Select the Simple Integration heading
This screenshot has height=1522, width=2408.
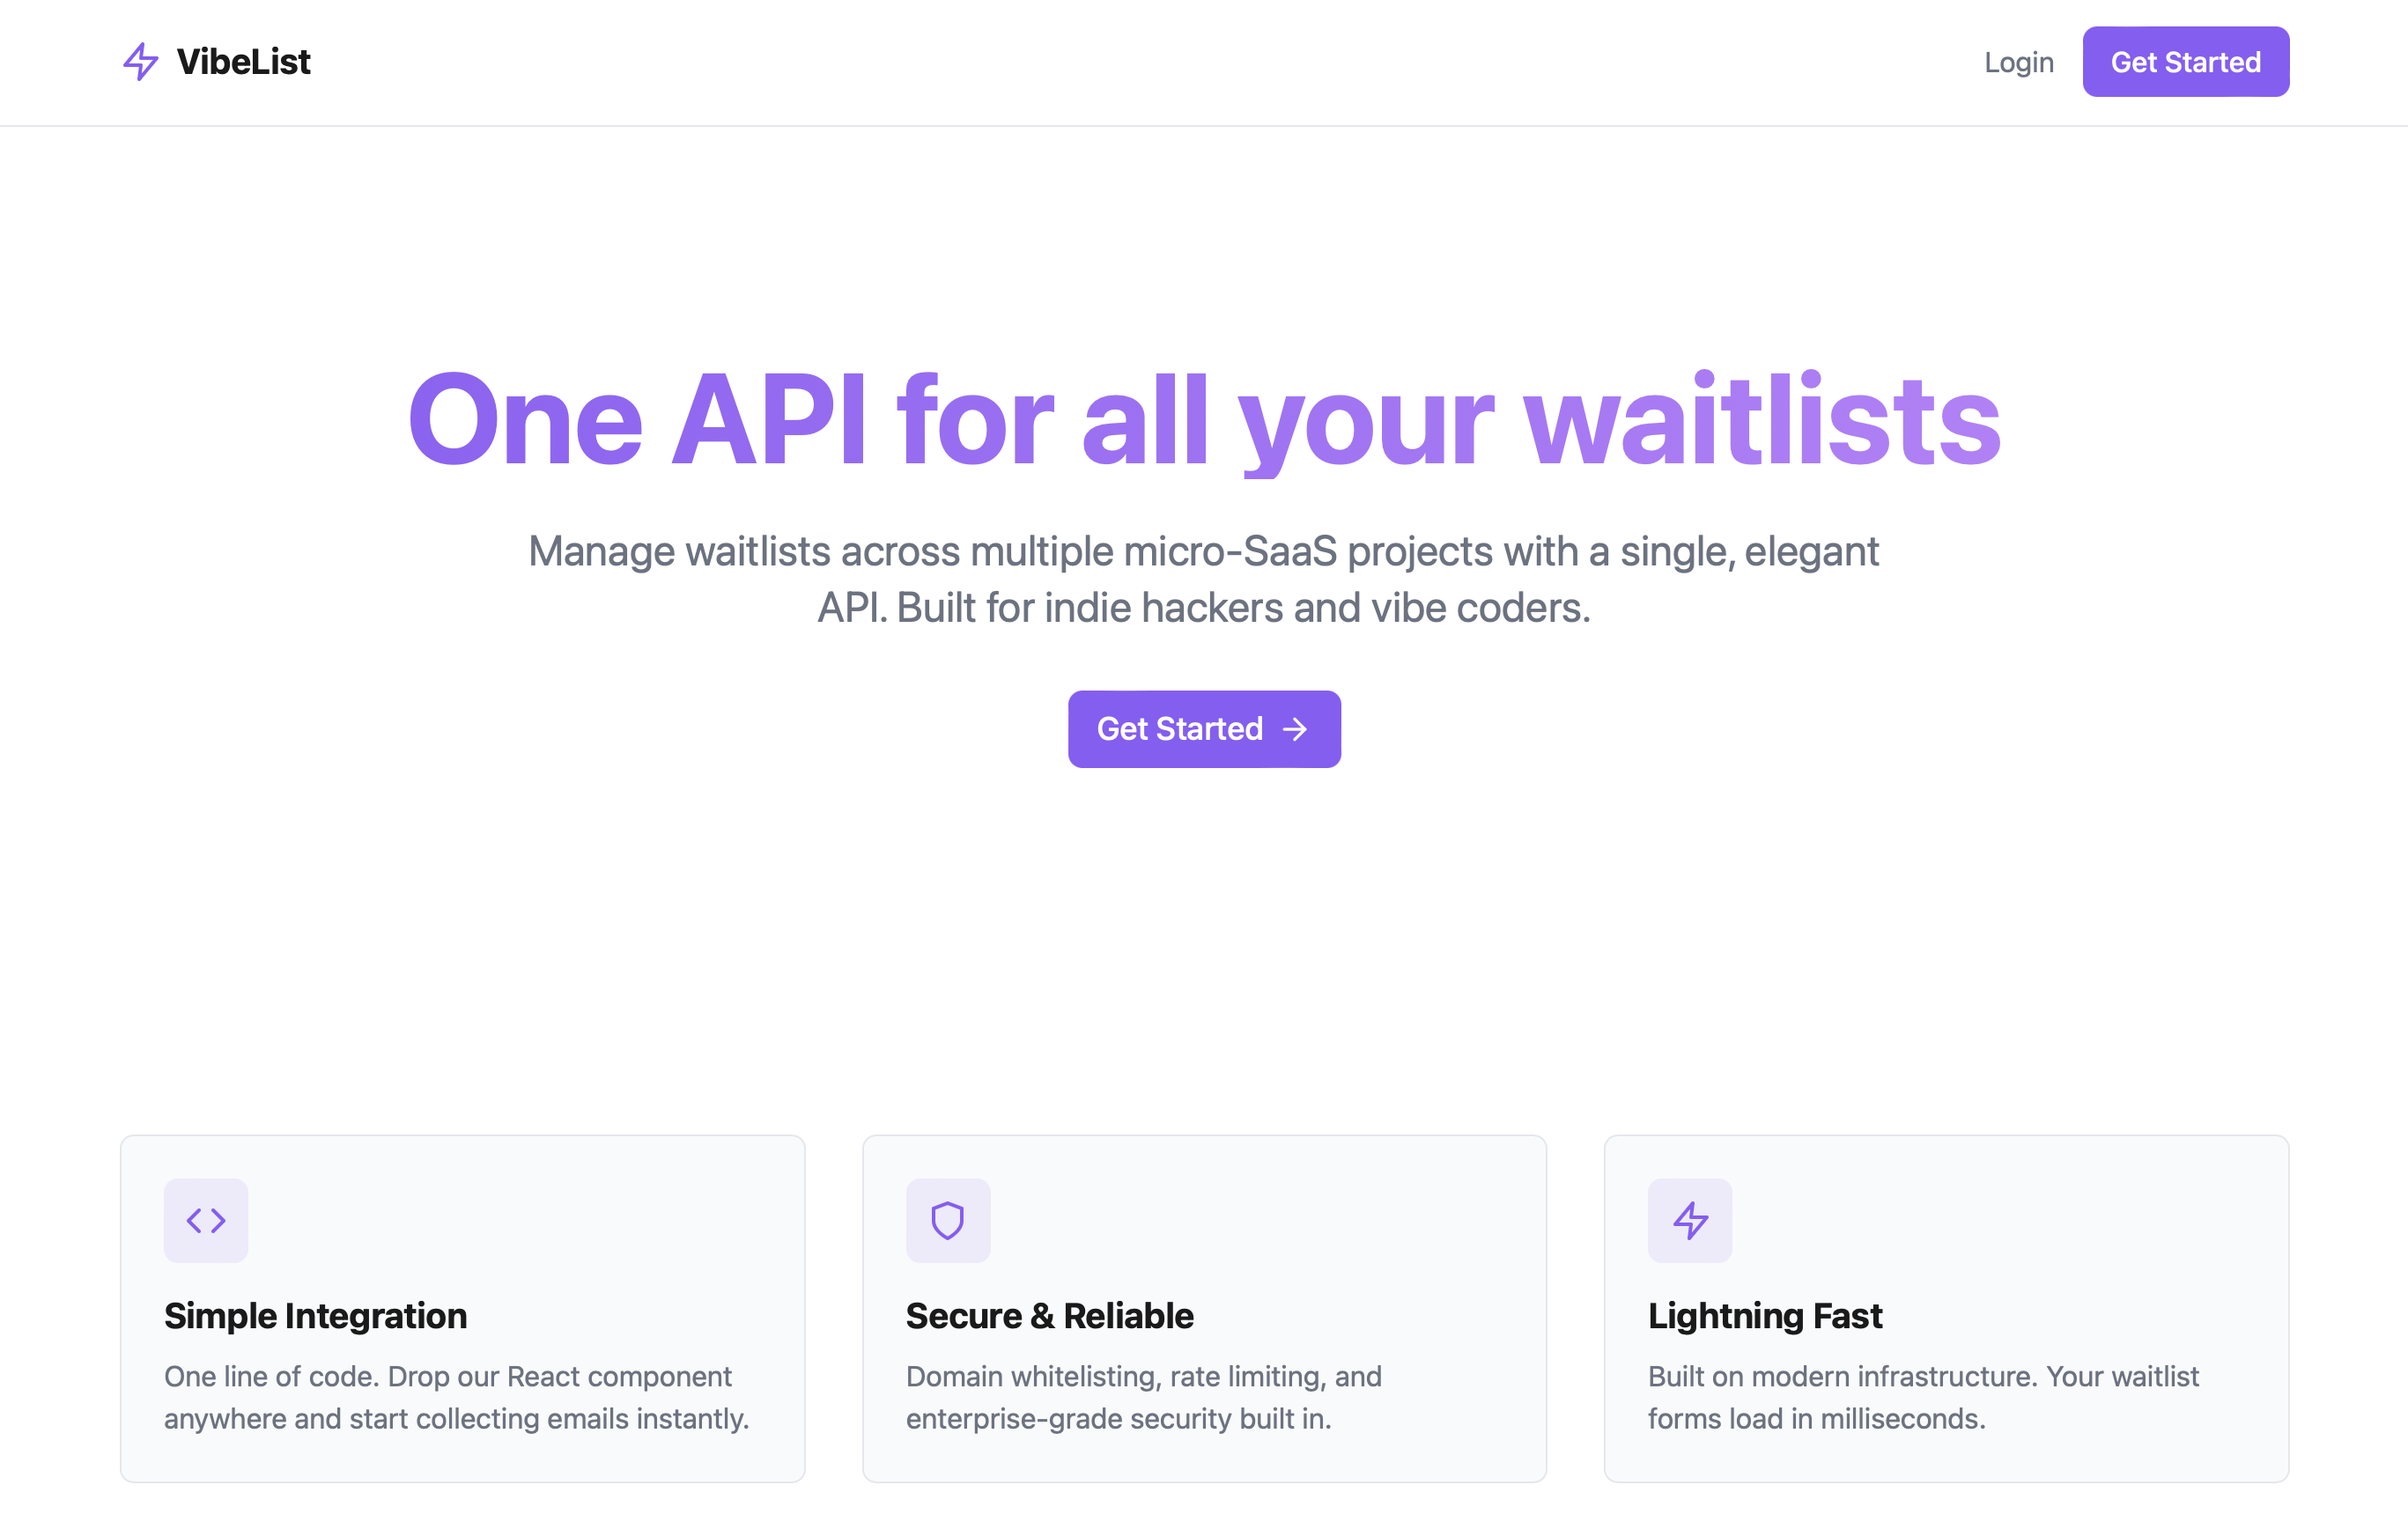tap(315, 1316)
